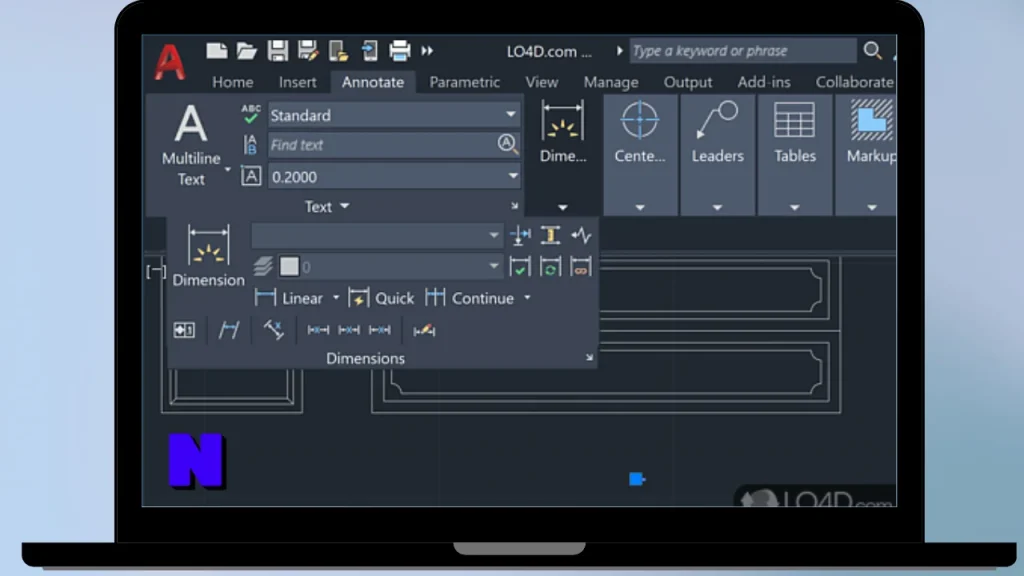This screenshot has width=1024, height=576.
Task: Expand the Centerlines panel arrow
Action: pos(640,208)
